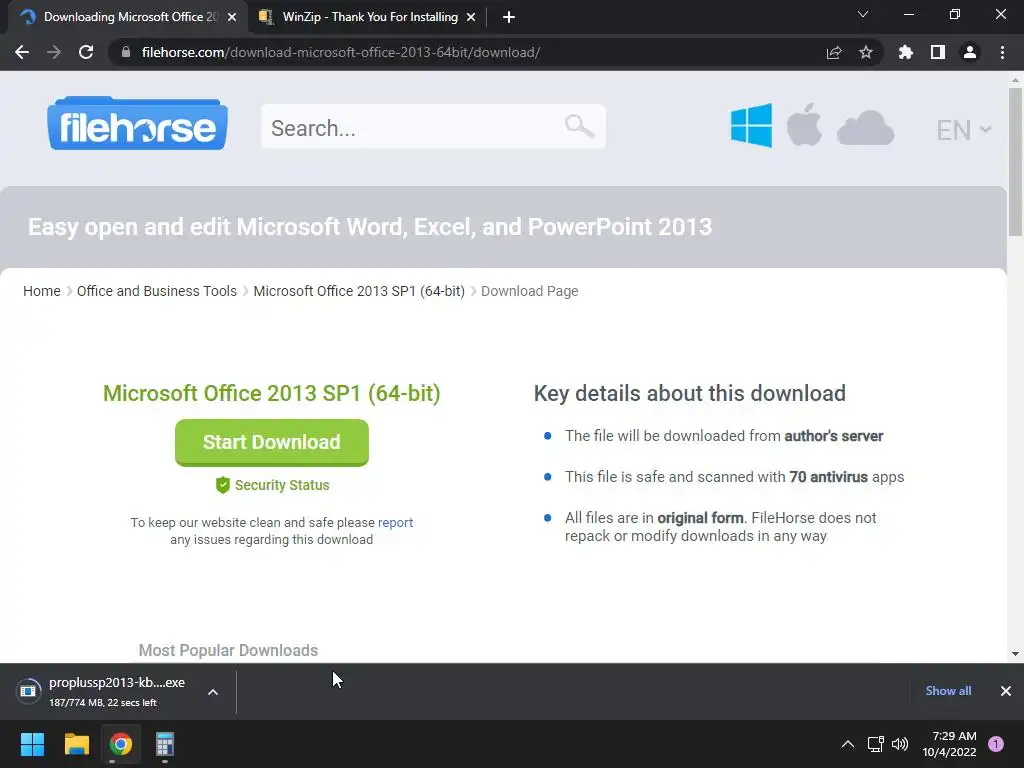Click the green security shield icon

(x=223, y=485)
